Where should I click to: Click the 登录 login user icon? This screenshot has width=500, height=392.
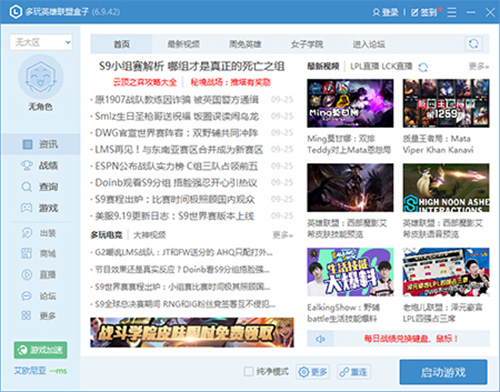376,13
